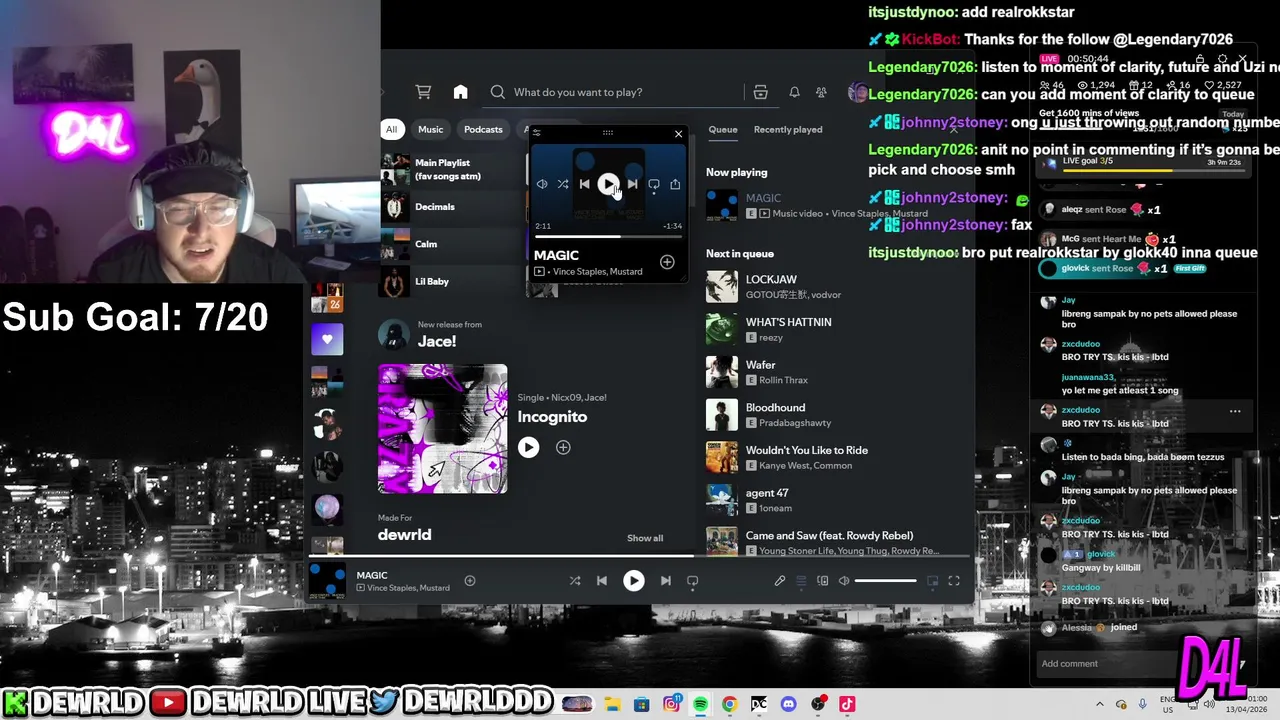Open the connect to a device icon
1280x720 pixels.
[823, 580]
